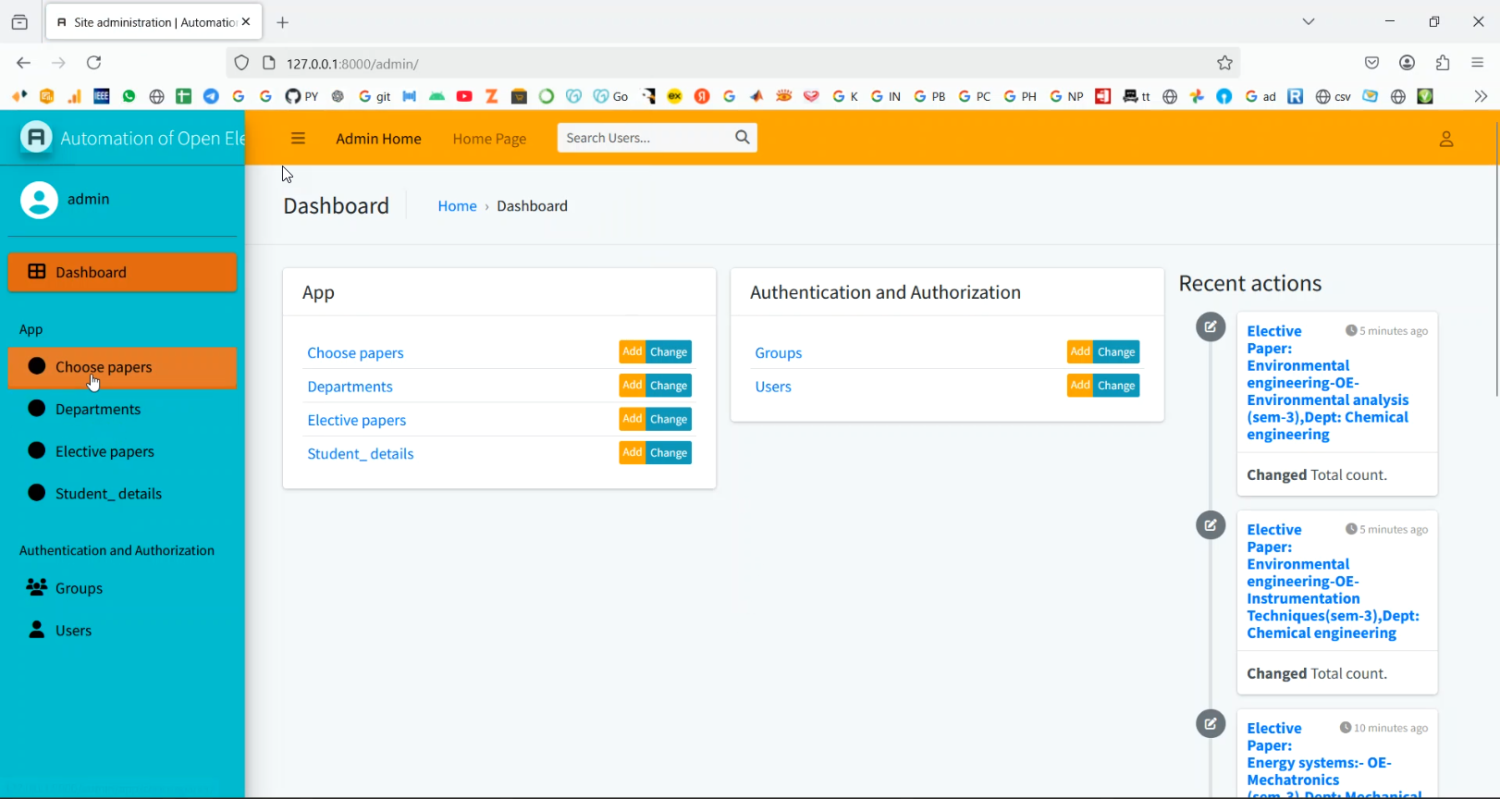
Task: Toggle the sidebar hamburger menu icon
Action: click(298, 139)
